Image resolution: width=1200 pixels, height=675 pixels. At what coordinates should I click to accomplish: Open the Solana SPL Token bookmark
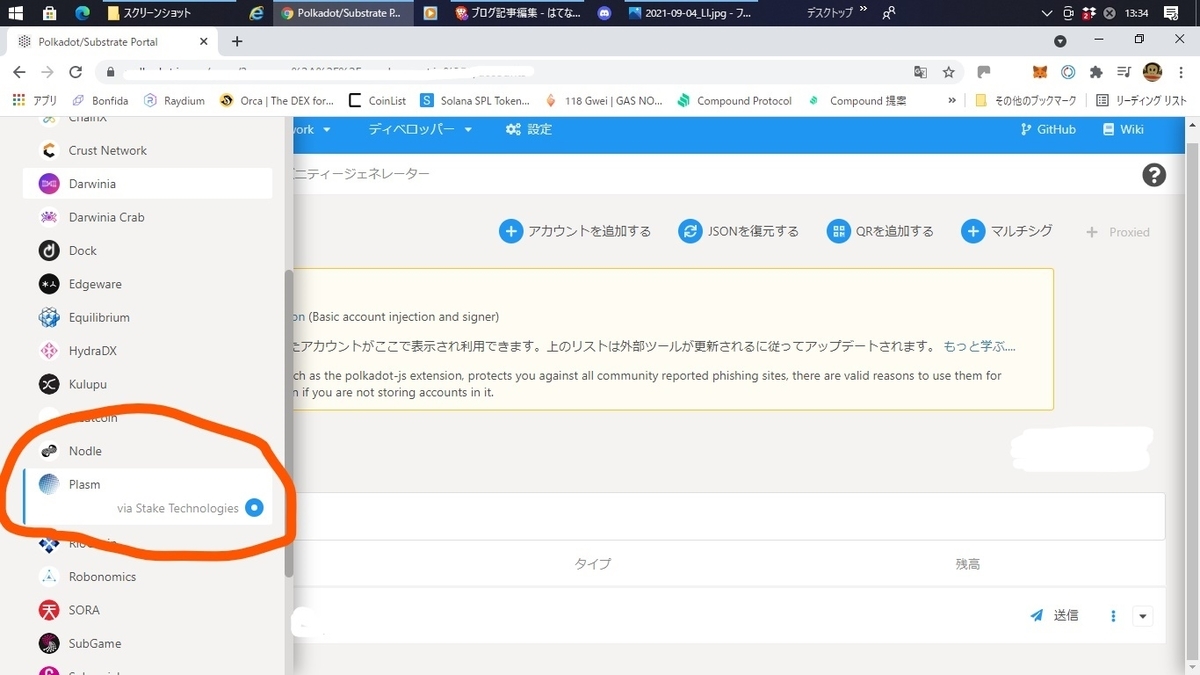(x=475, y=100)
